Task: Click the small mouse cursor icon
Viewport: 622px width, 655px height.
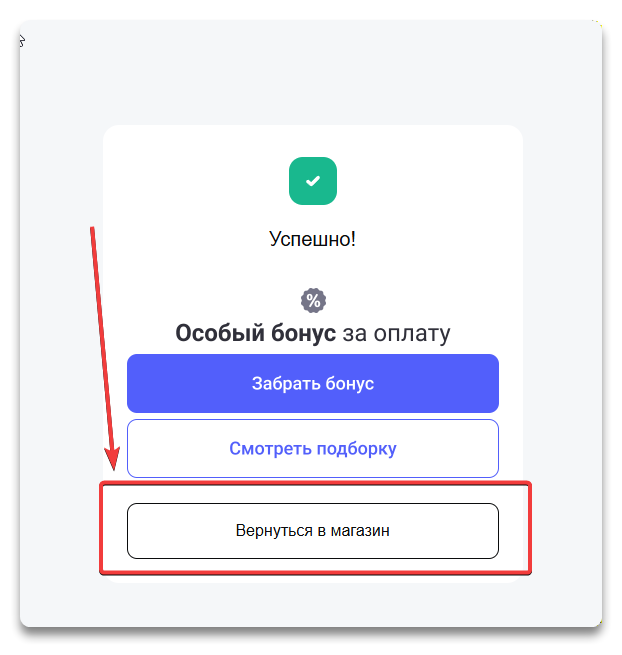Action: click(22, 40)
